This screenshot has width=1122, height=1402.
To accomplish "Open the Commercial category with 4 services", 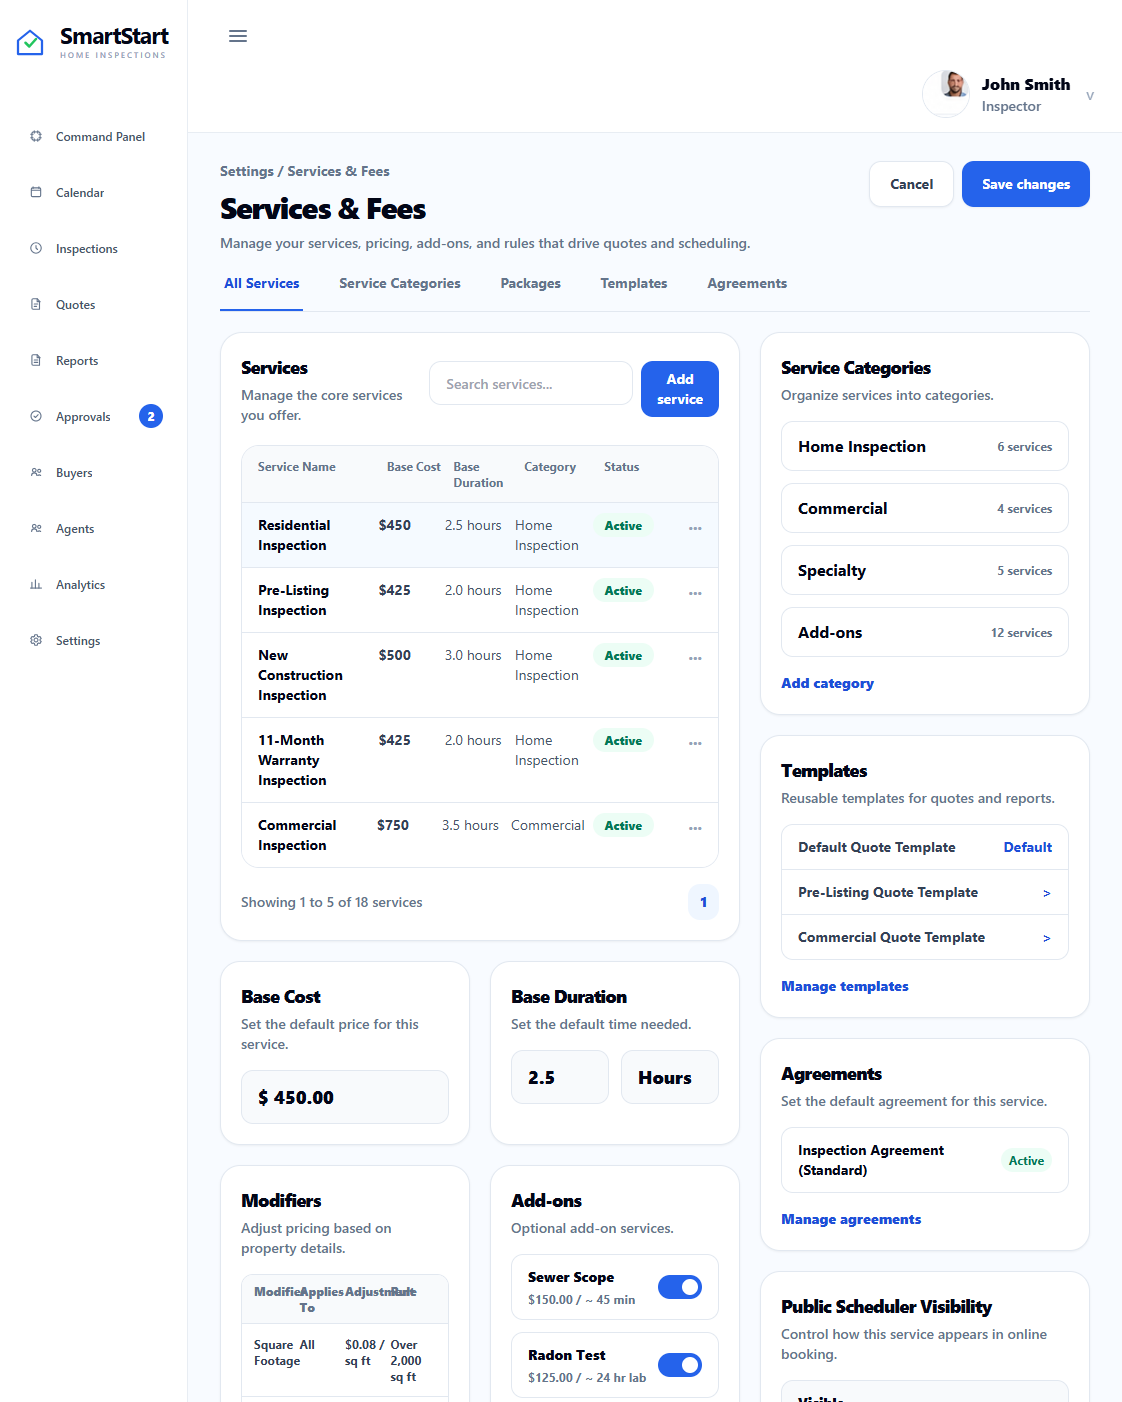I will coord(925,508).
